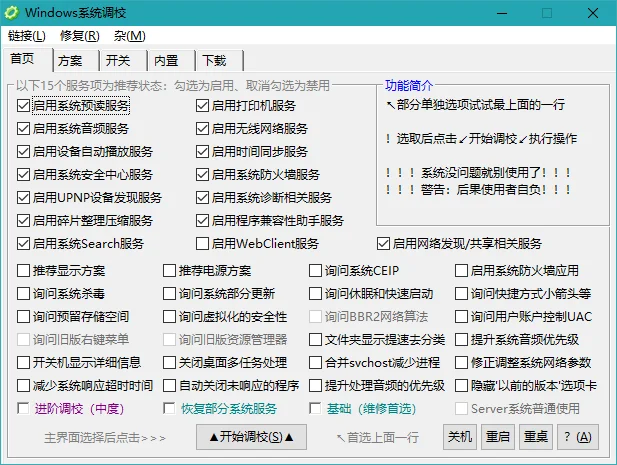Screen dimensions: 617x465
Task: Check 关闭桌面多任务处理
Action: [170, 363]
